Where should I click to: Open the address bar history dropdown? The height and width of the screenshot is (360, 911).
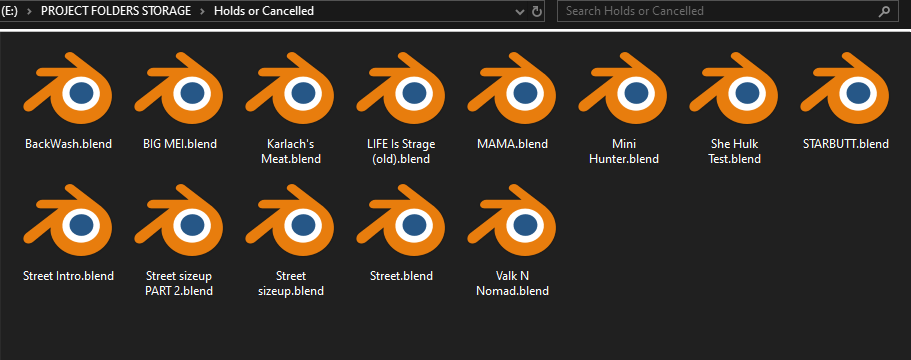pos(519,11)
